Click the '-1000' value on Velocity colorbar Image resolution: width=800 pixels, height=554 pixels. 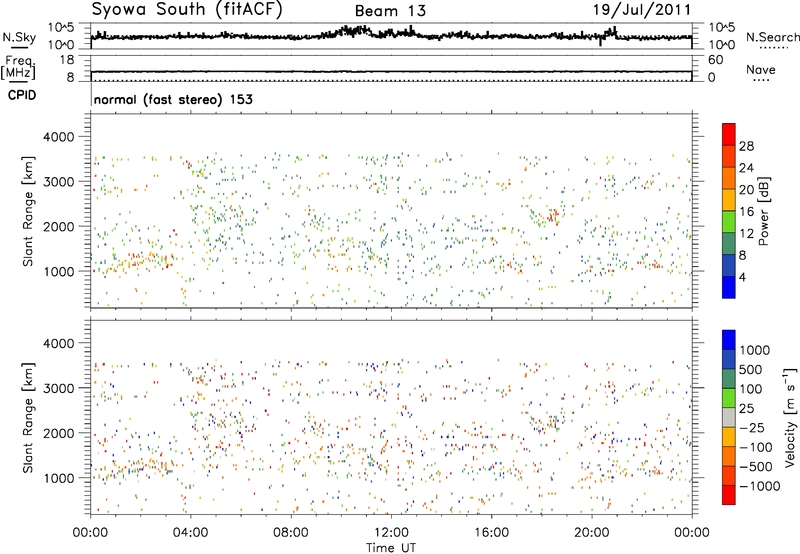tap(759, 486)
